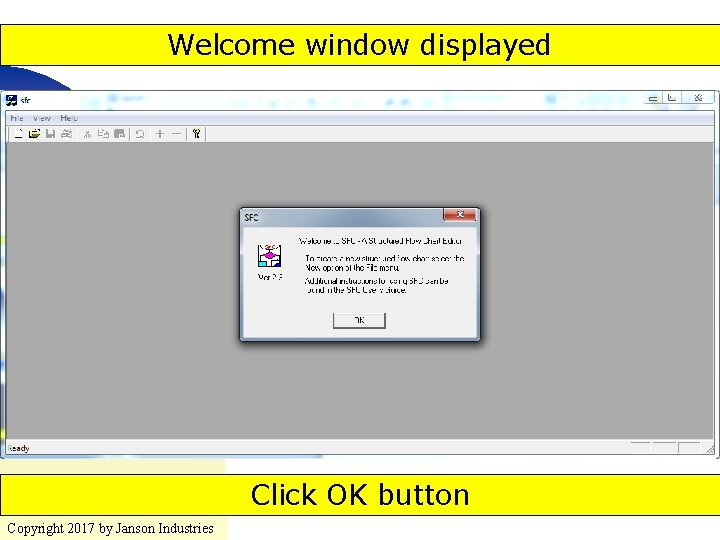Click the Ready status bar text

pyautogui.click(x=19, y=448)
